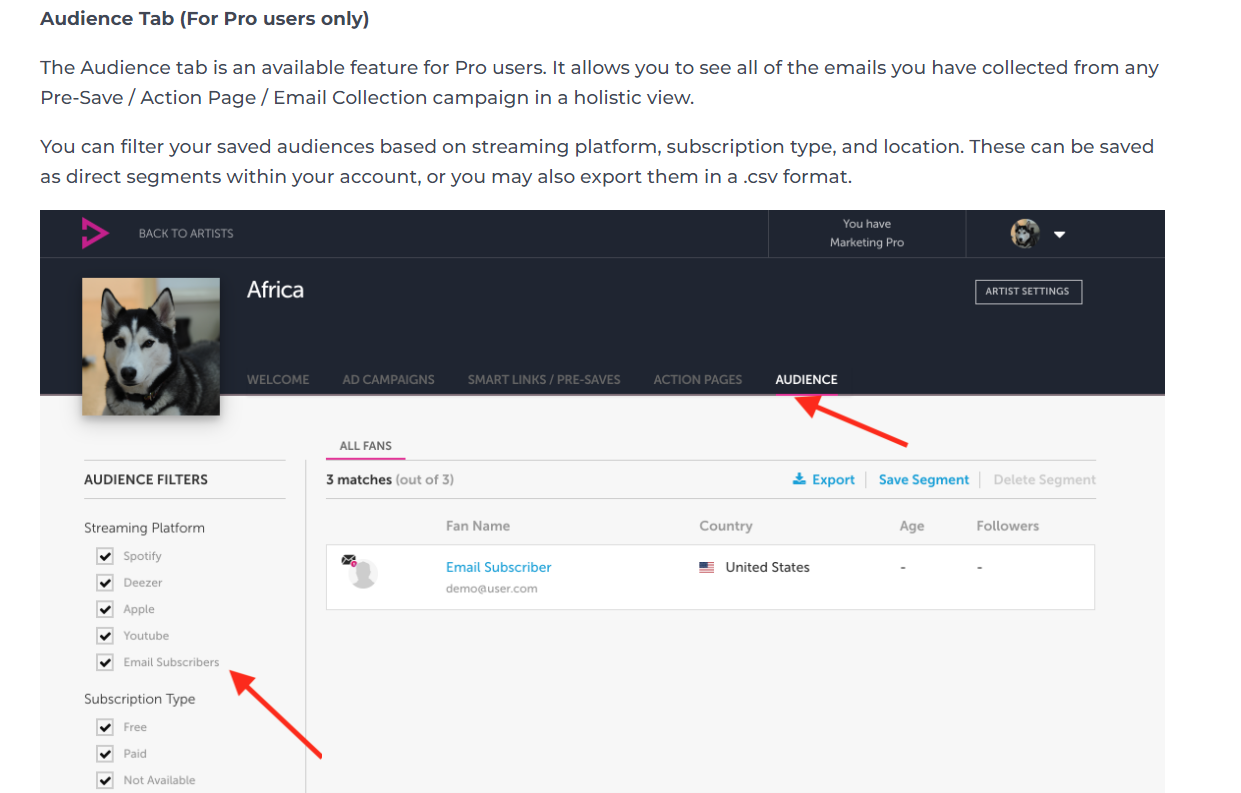Switch to the Ad Campaigns tab
This screenshot has width=1241, height=793.
coord(388,380)
